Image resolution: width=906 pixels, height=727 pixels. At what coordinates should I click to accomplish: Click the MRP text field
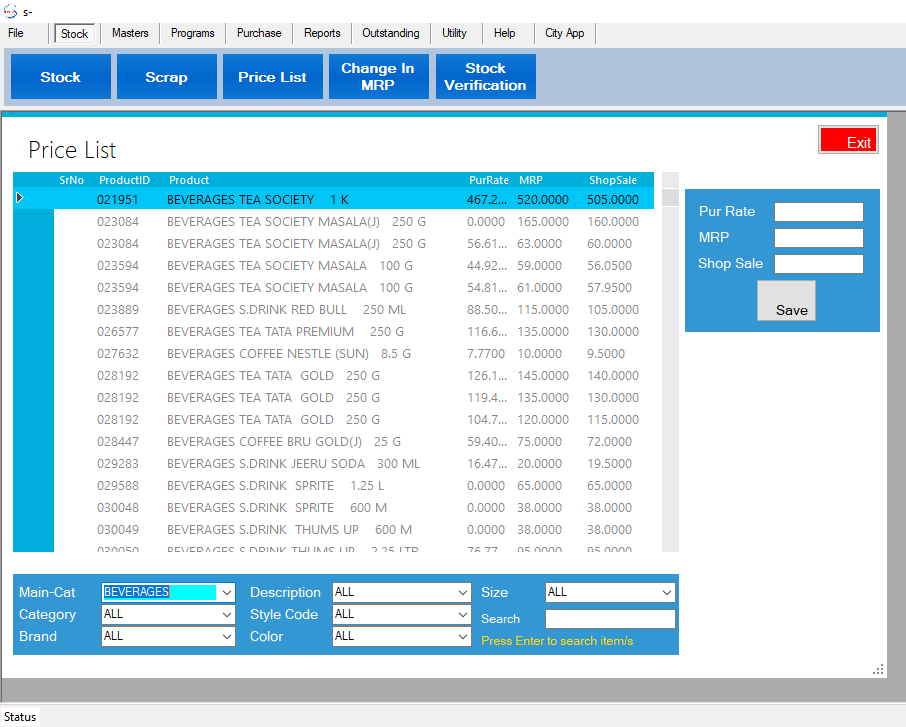coord(818,238)
